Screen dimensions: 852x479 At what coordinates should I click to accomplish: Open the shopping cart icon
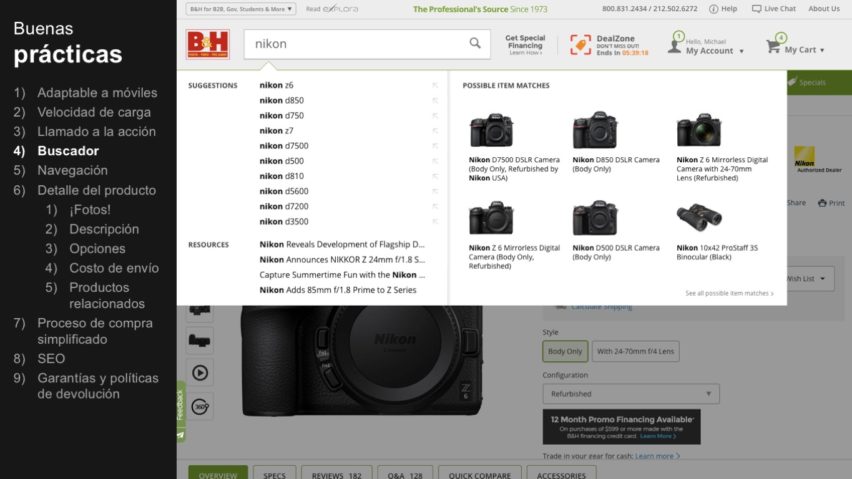click(773, 46)
